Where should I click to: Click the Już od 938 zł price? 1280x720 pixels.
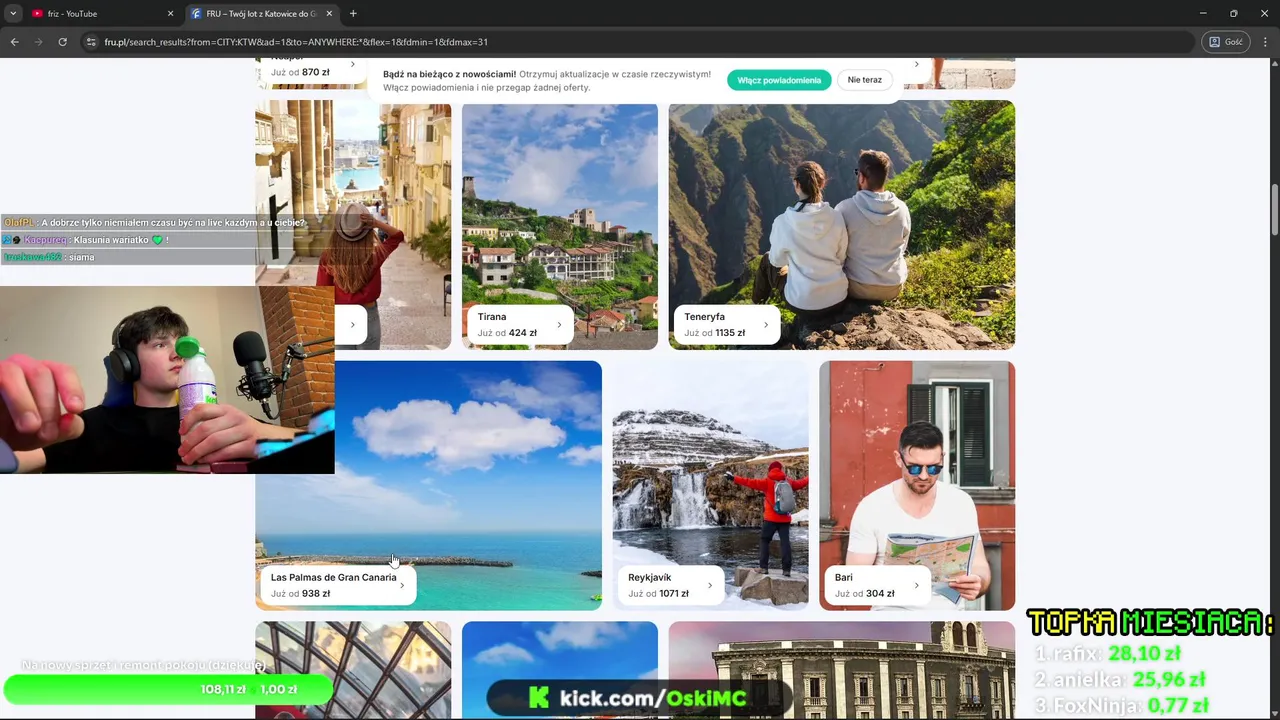pos(300,594)
